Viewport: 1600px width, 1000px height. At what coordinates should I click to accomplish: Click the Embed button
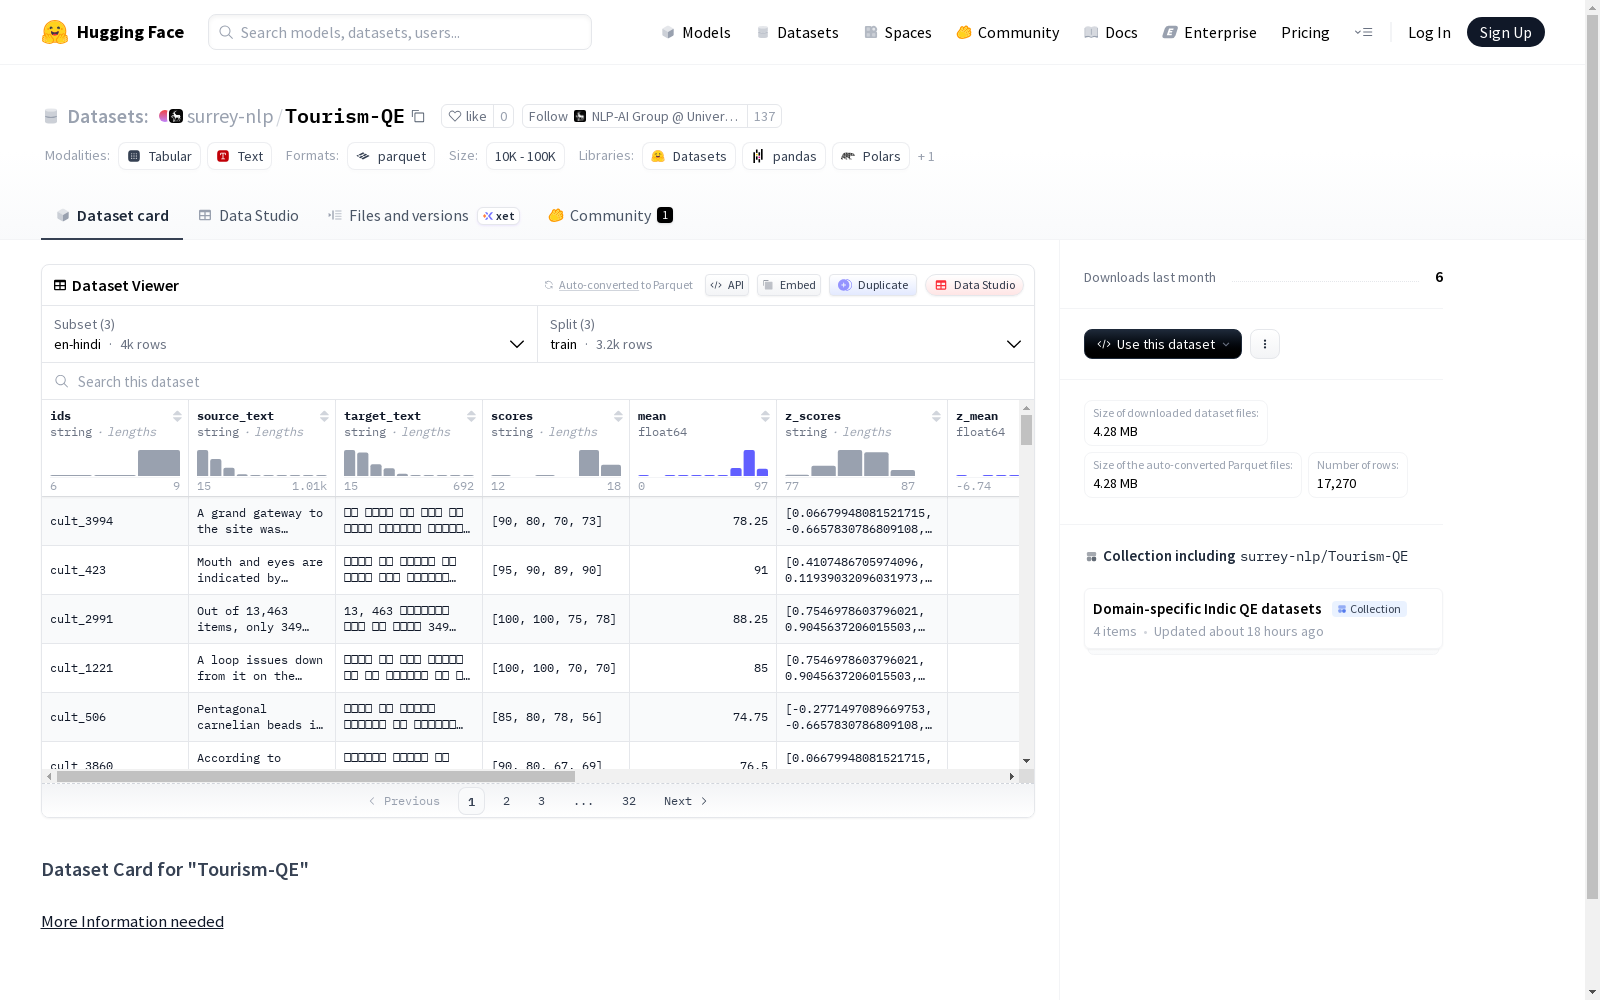[789, 285]
